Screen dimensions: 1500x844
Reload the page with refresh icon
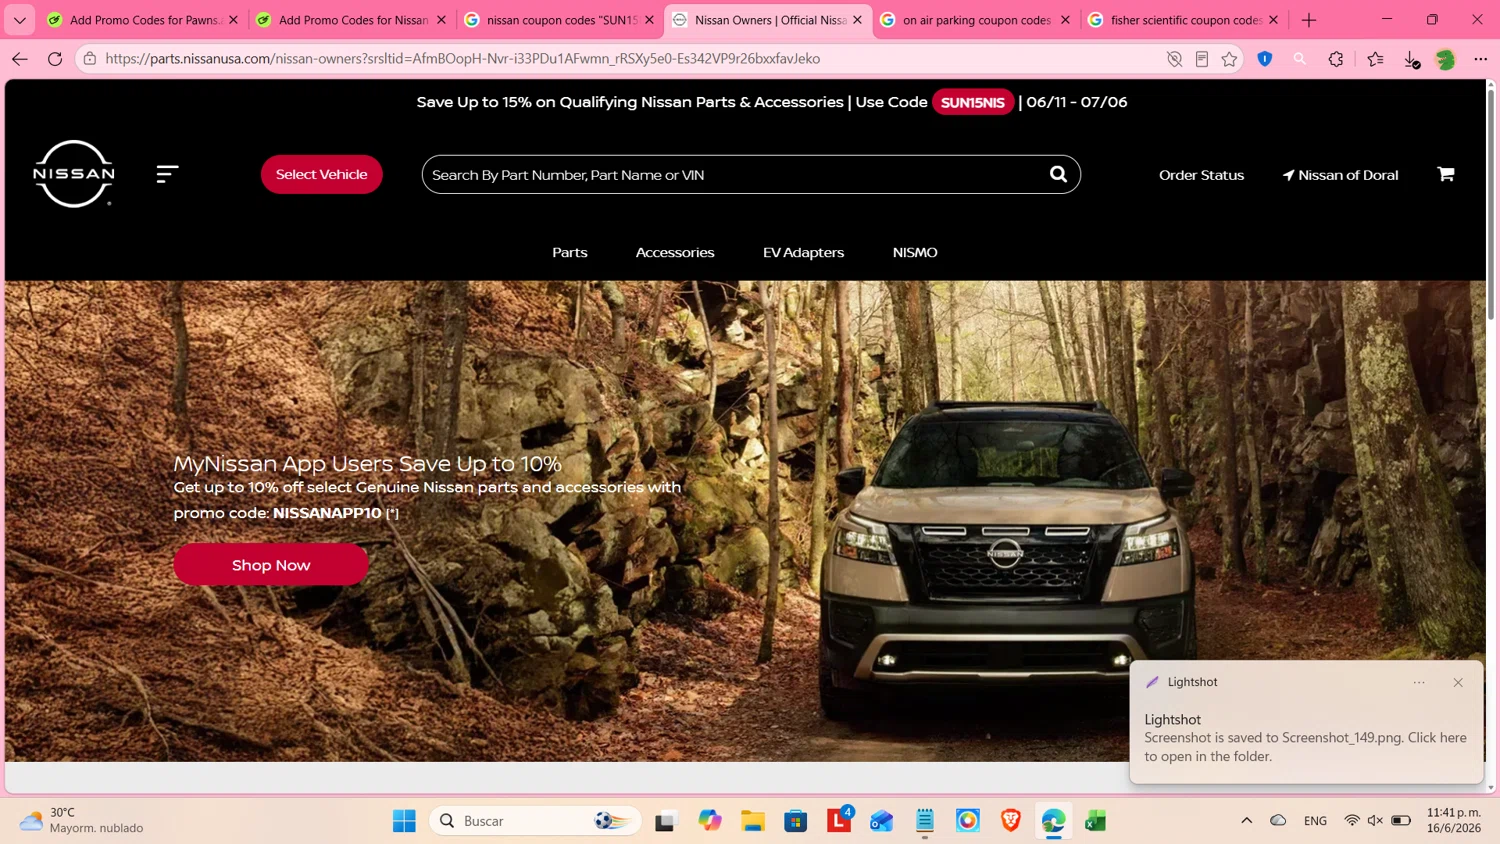55,59
